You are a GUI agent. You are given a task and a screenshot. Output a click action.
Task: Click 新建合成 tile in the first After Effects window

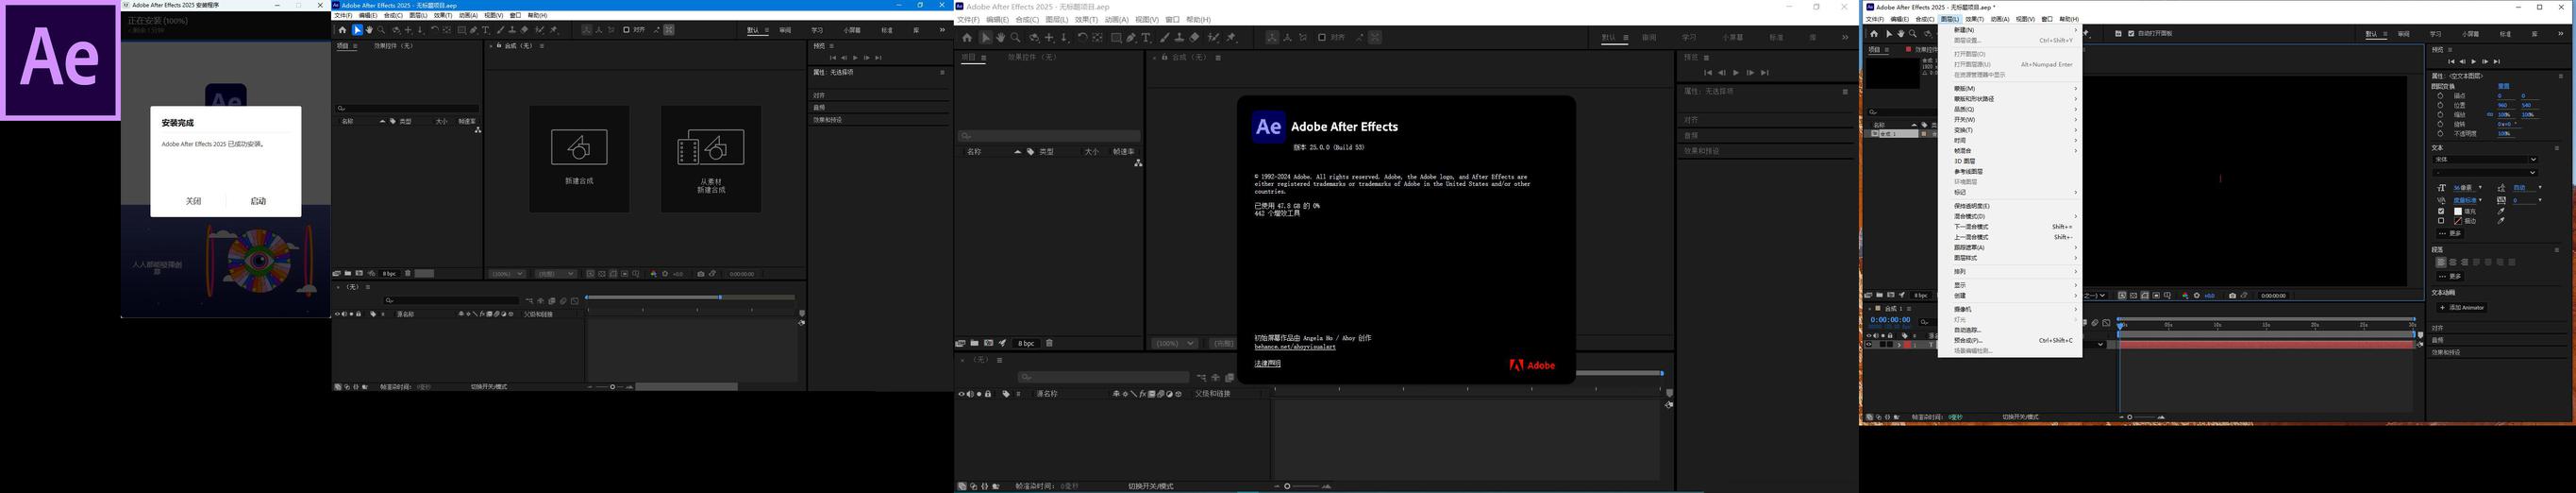[x=579, y=158]
